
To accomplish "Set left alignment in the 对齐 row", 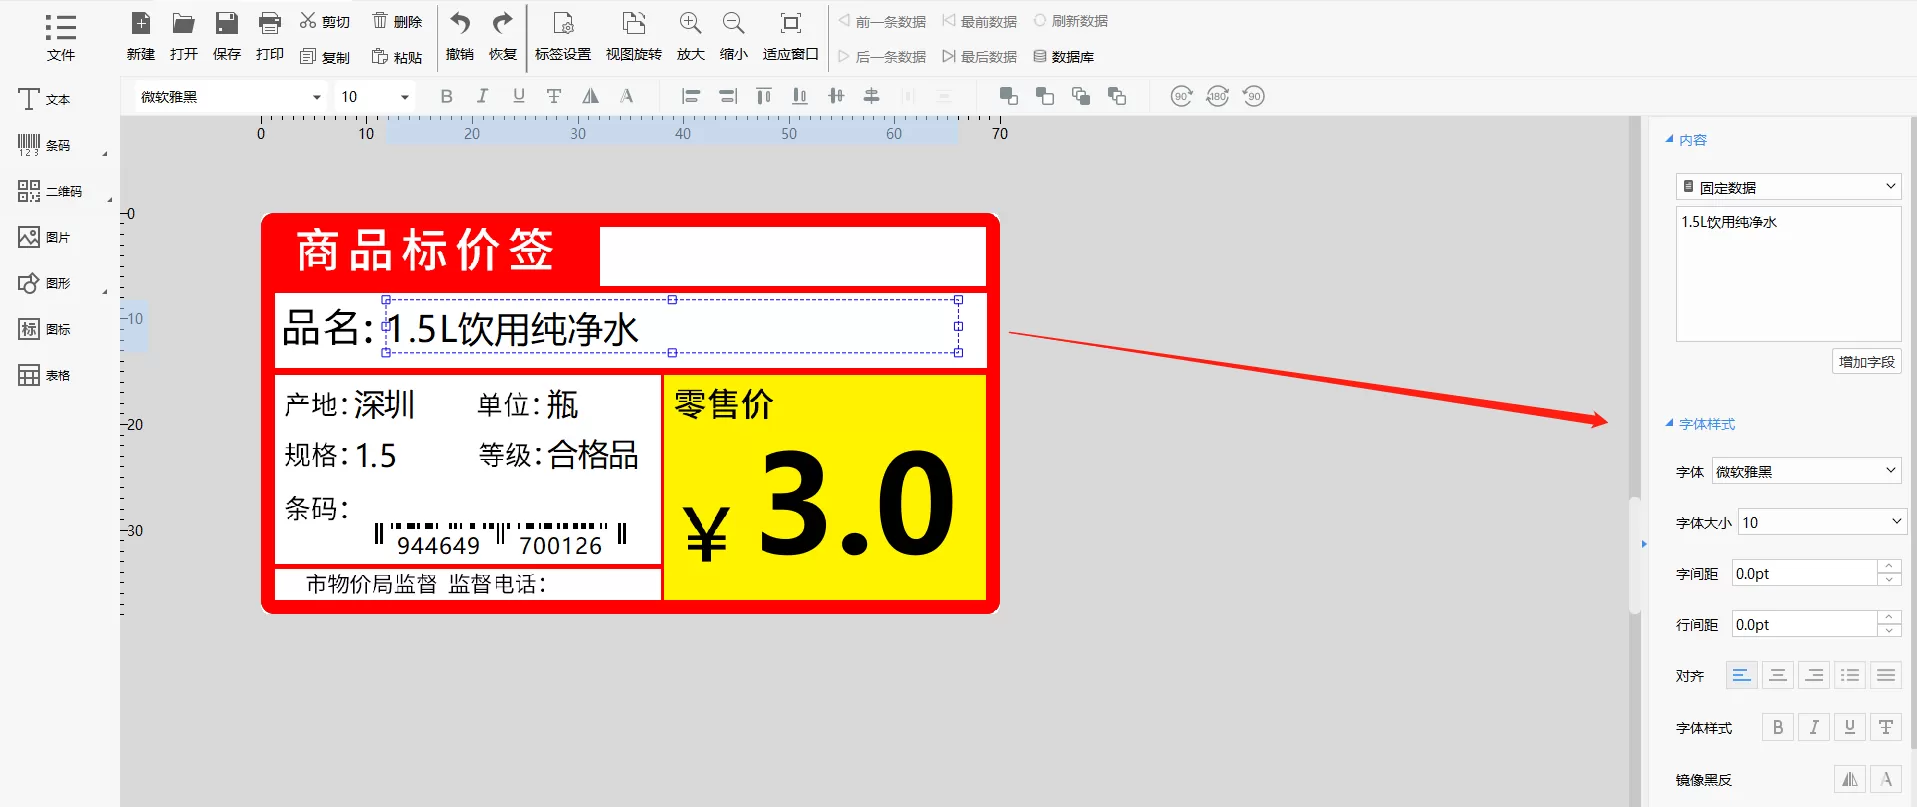I will (x=1741, y=676).
